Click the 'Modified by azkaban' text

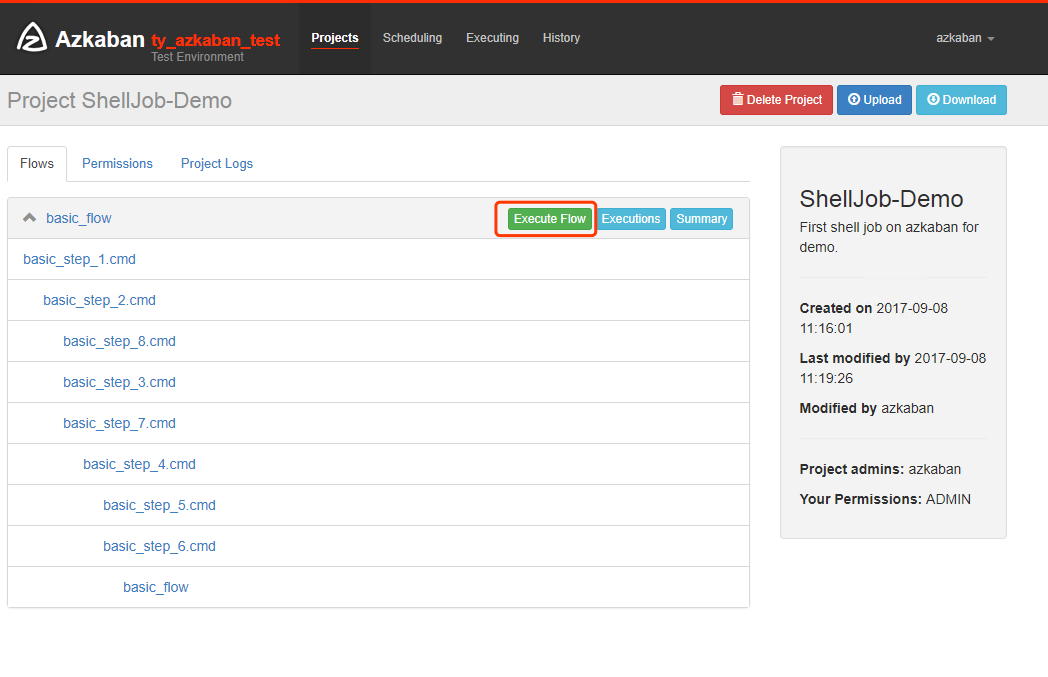(866, 408)
